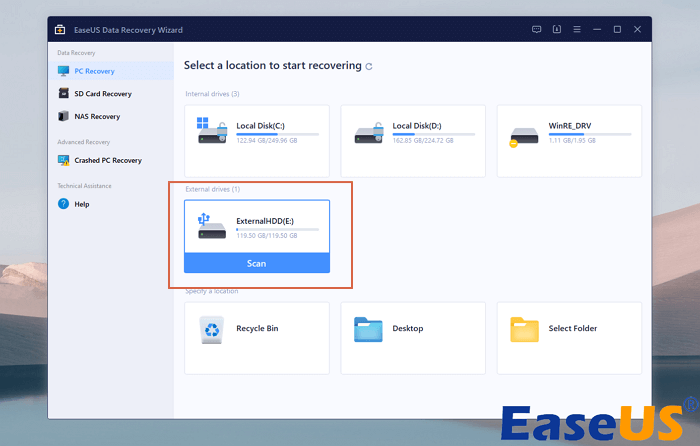This screenshot has height=446, width=700.
Task: Click the 122.94 GB/249.96 GB size text
Action: 267,141
